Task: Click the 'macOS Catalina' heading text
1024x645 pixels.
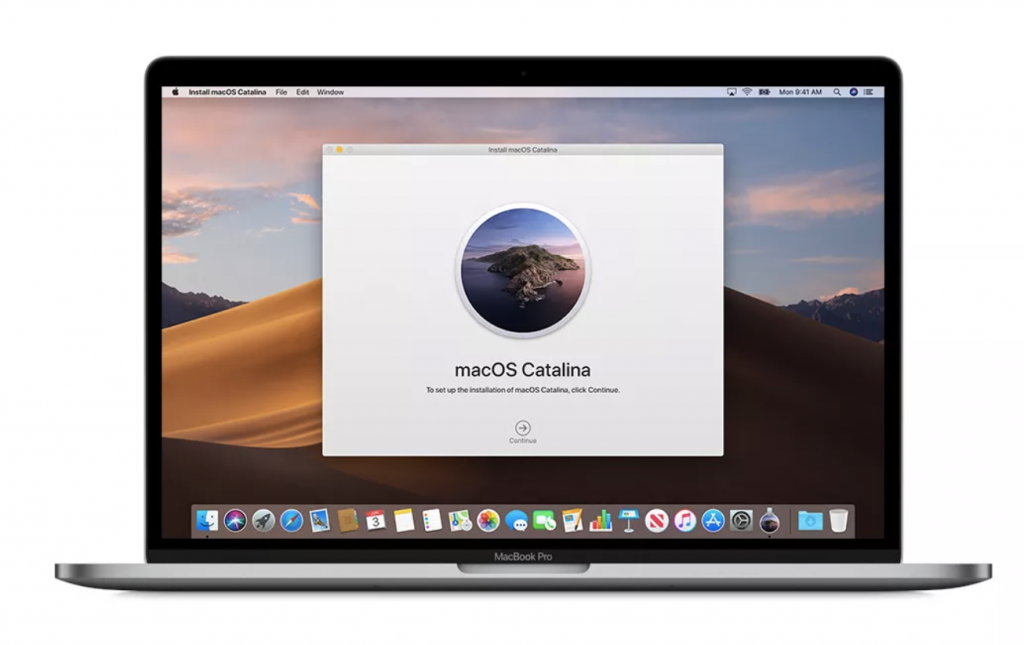Action: click(x=522, y=370)
